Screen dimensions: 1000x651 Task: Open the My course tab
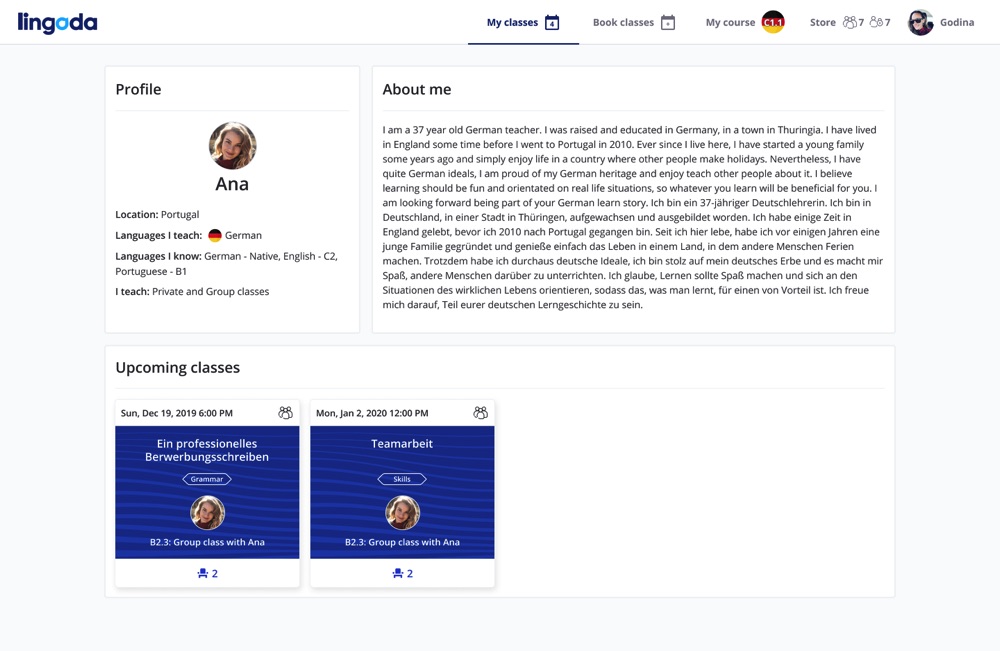(744, 22)
